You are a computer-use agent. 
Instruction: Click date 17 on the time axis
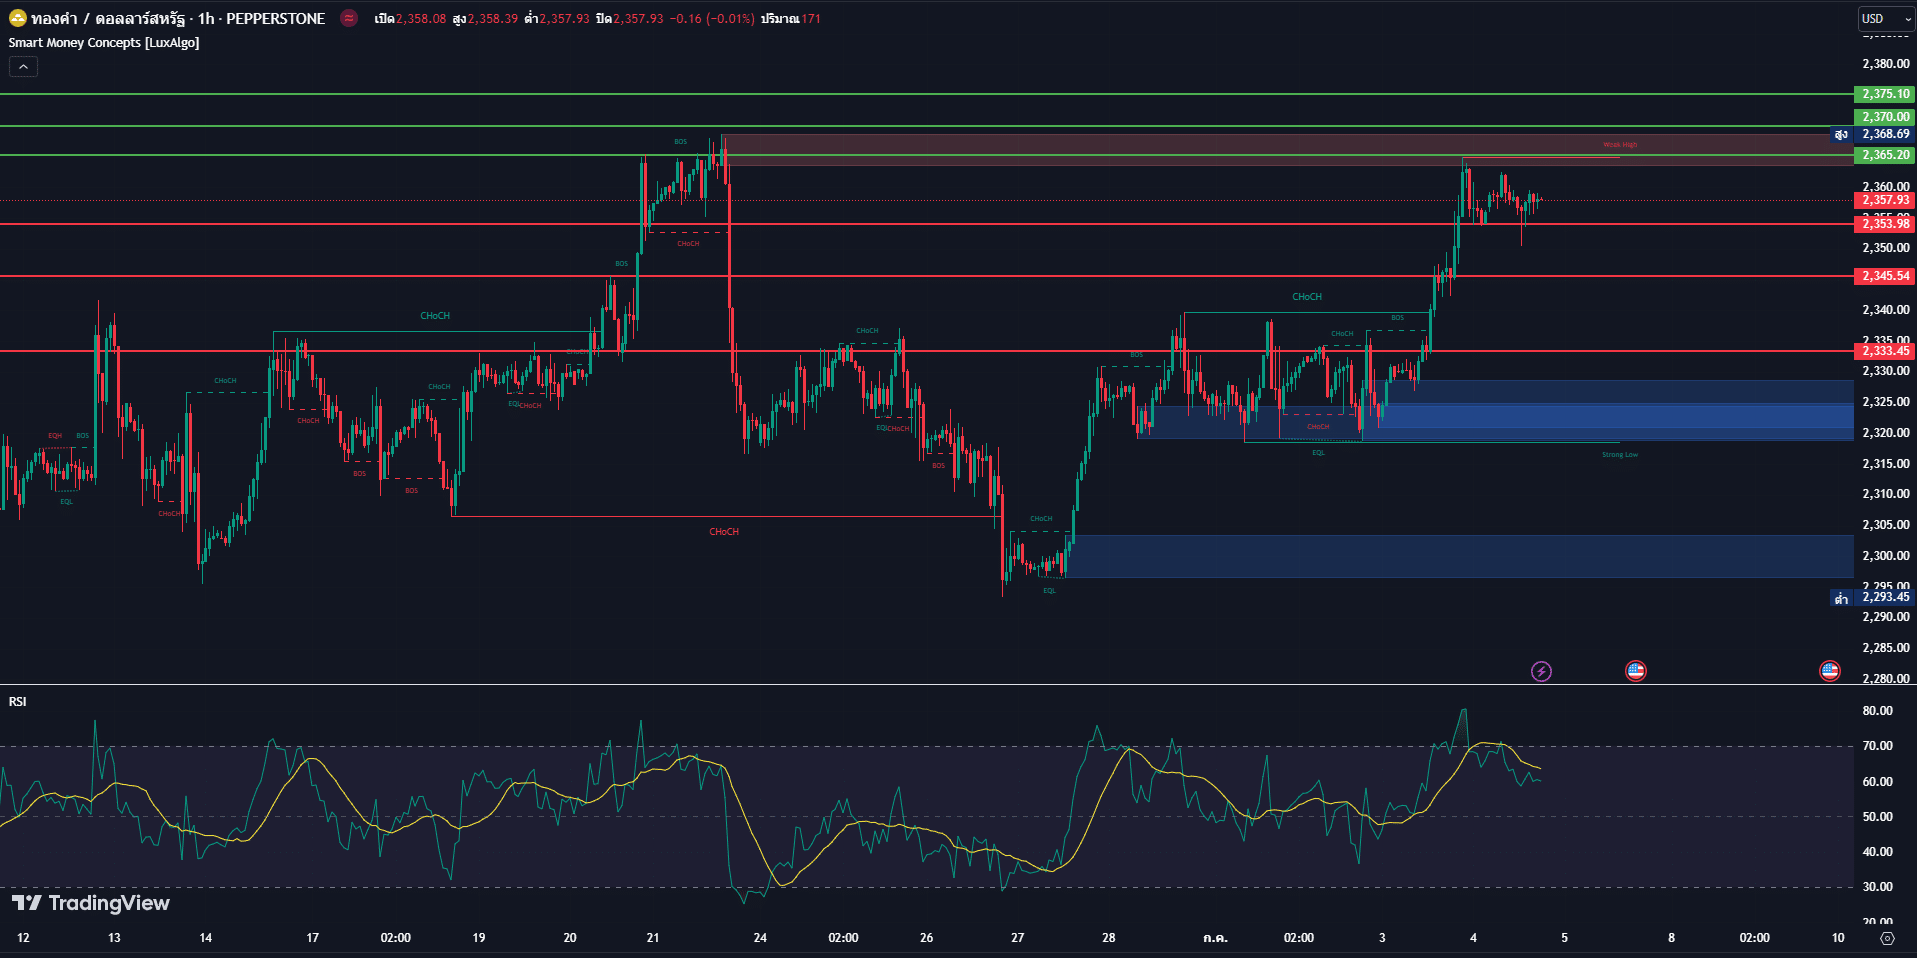coord(312,938)
